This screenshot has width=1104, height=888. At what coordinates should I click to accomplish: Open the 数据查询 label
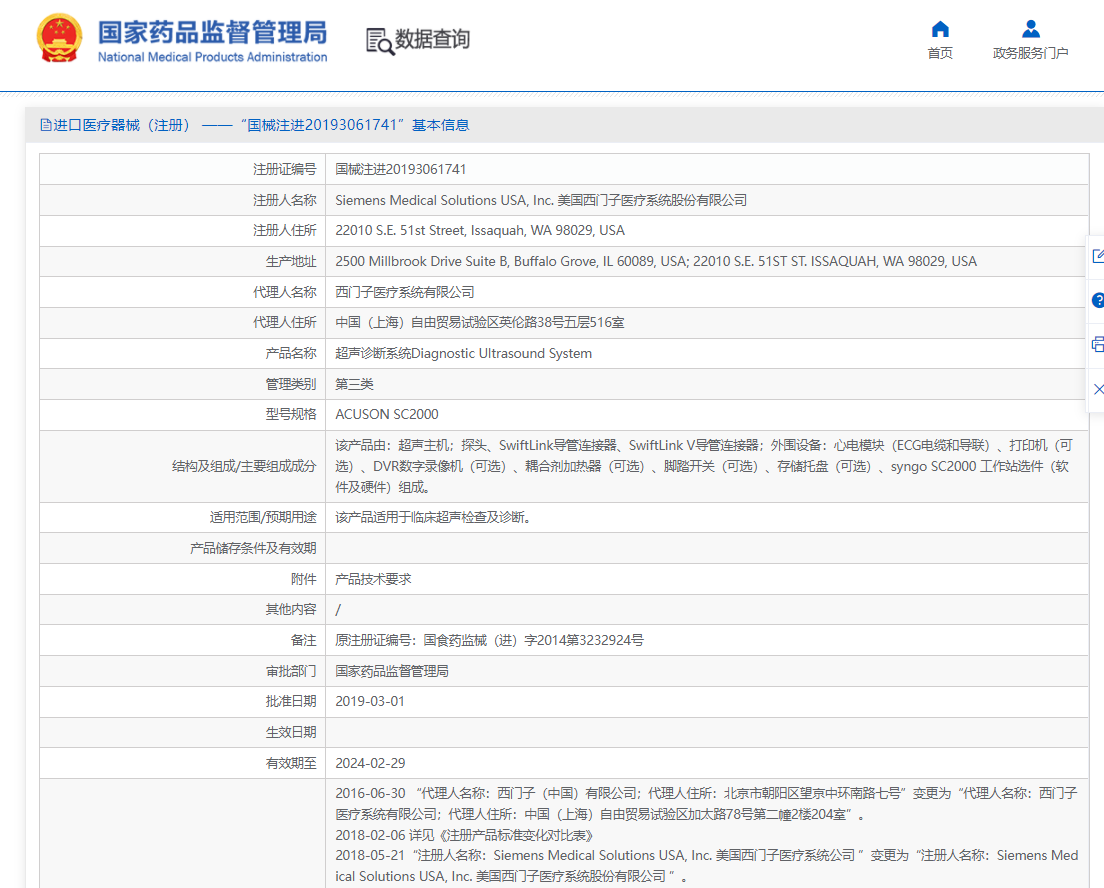432,39
